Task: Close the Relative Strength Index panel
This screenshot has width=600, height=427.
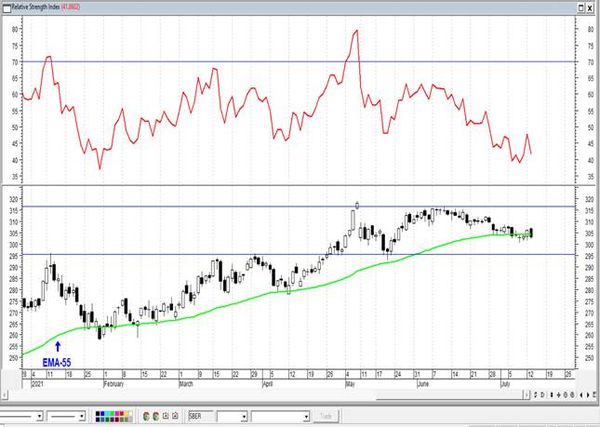Action: [590, 8]
